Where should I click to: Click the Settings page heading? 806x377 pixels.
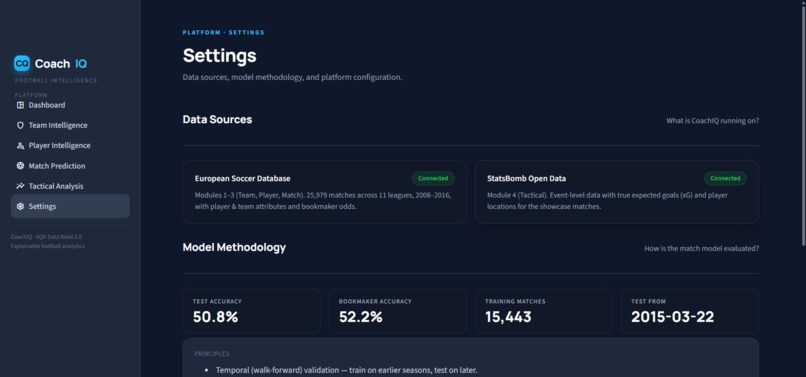[219, 56]
